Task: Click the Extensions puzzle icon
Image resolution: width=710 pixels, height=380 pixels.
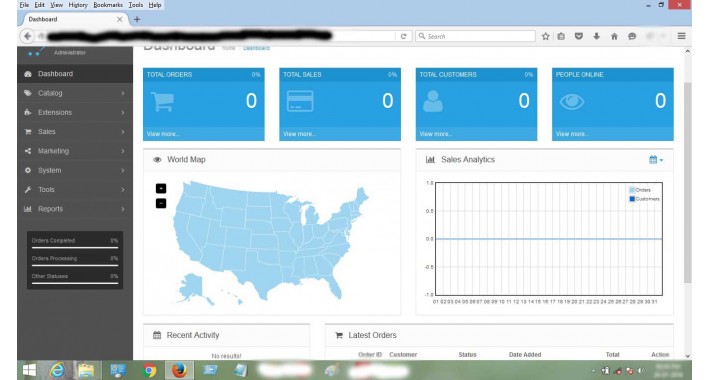Action: click(28, 112)
